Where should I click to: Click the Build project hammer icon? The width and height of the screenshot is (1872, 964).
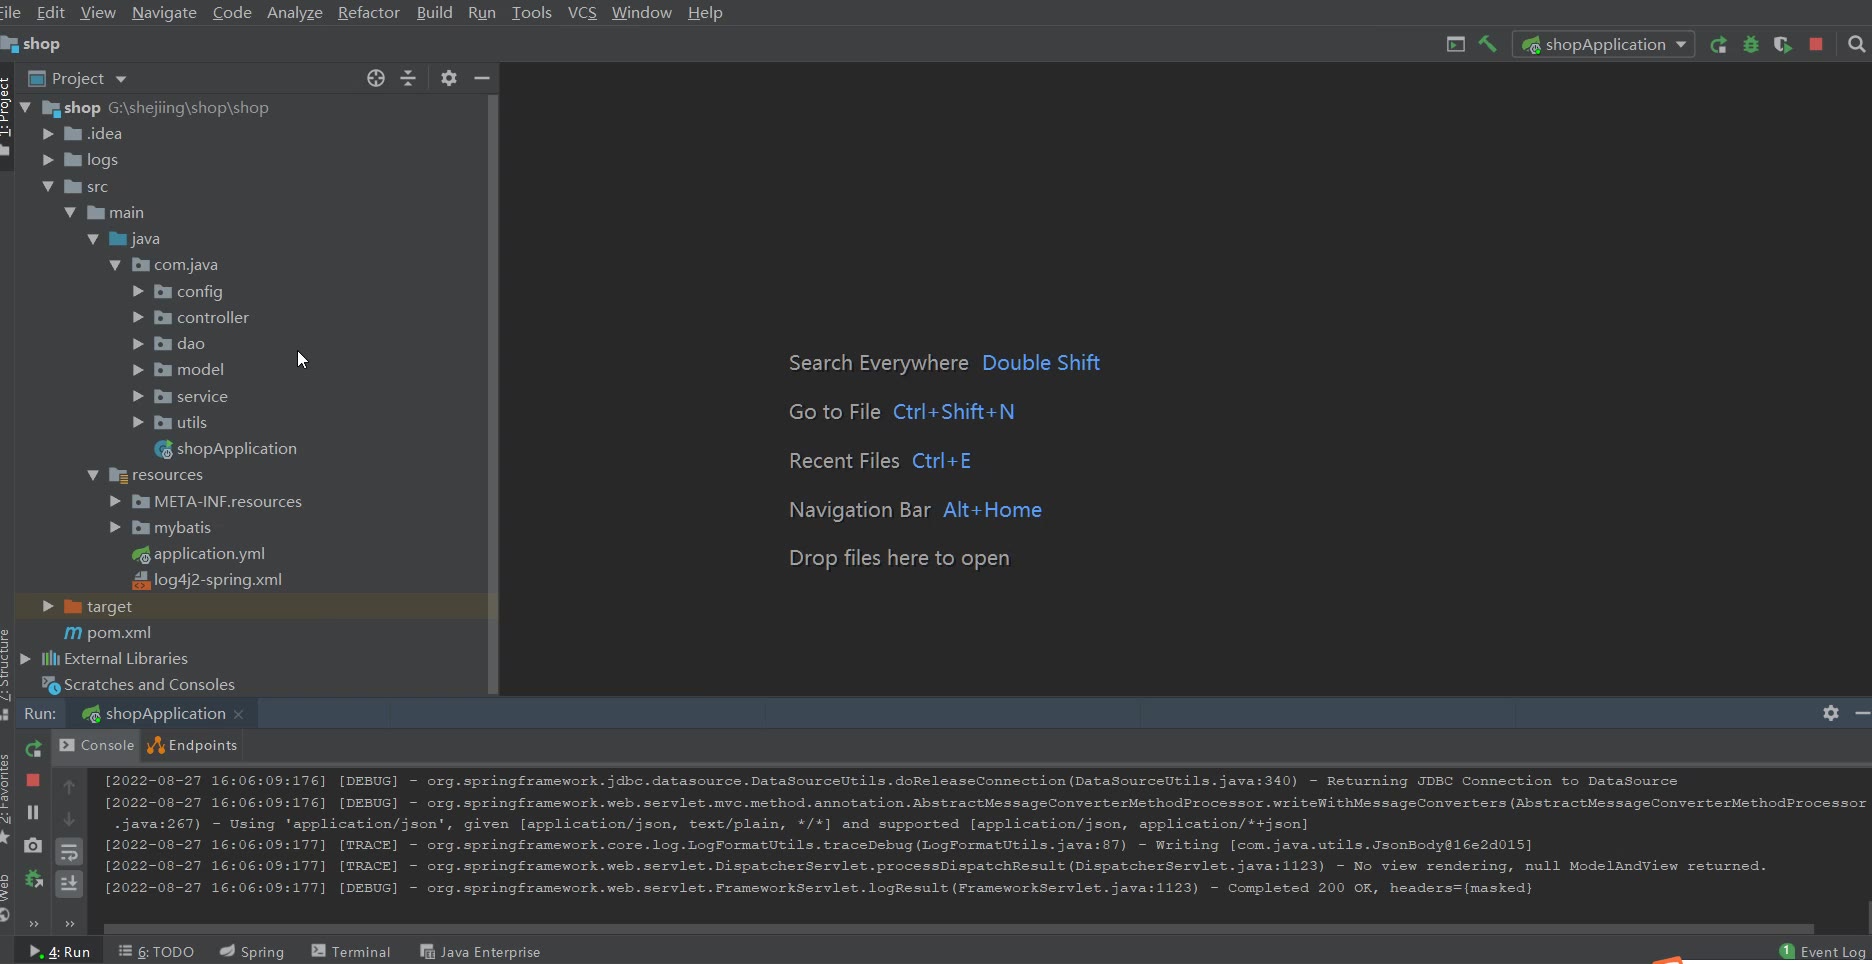click(1488, 44)
